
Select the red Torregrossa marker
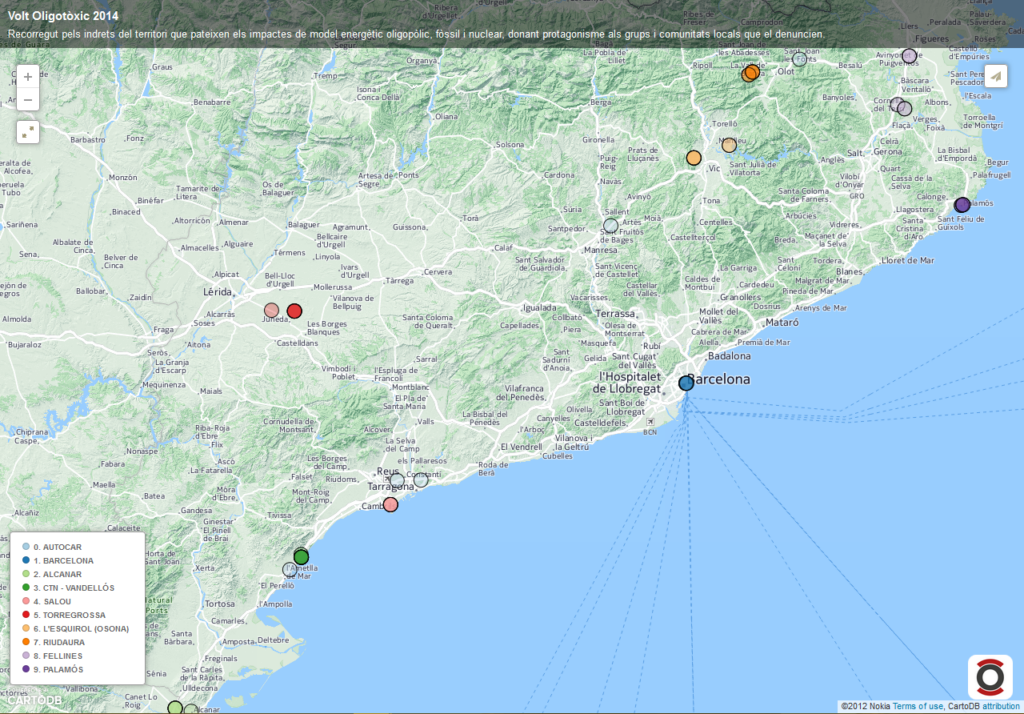point(295,311)
